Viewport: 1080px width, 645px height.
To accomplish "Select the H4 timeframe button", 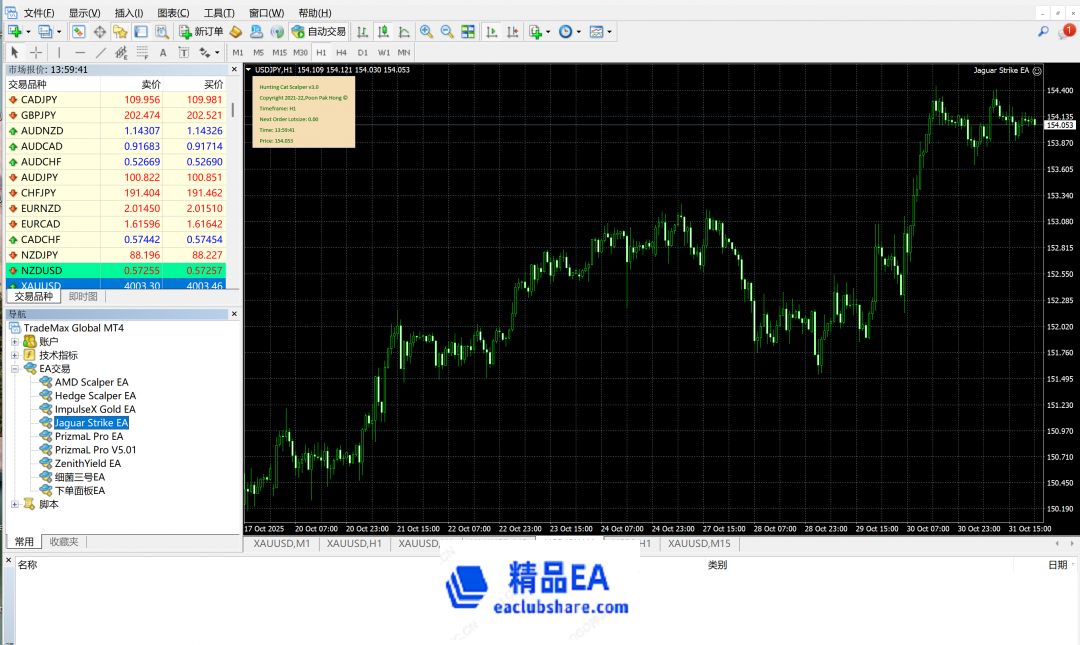I will click(x=342, y=52).
